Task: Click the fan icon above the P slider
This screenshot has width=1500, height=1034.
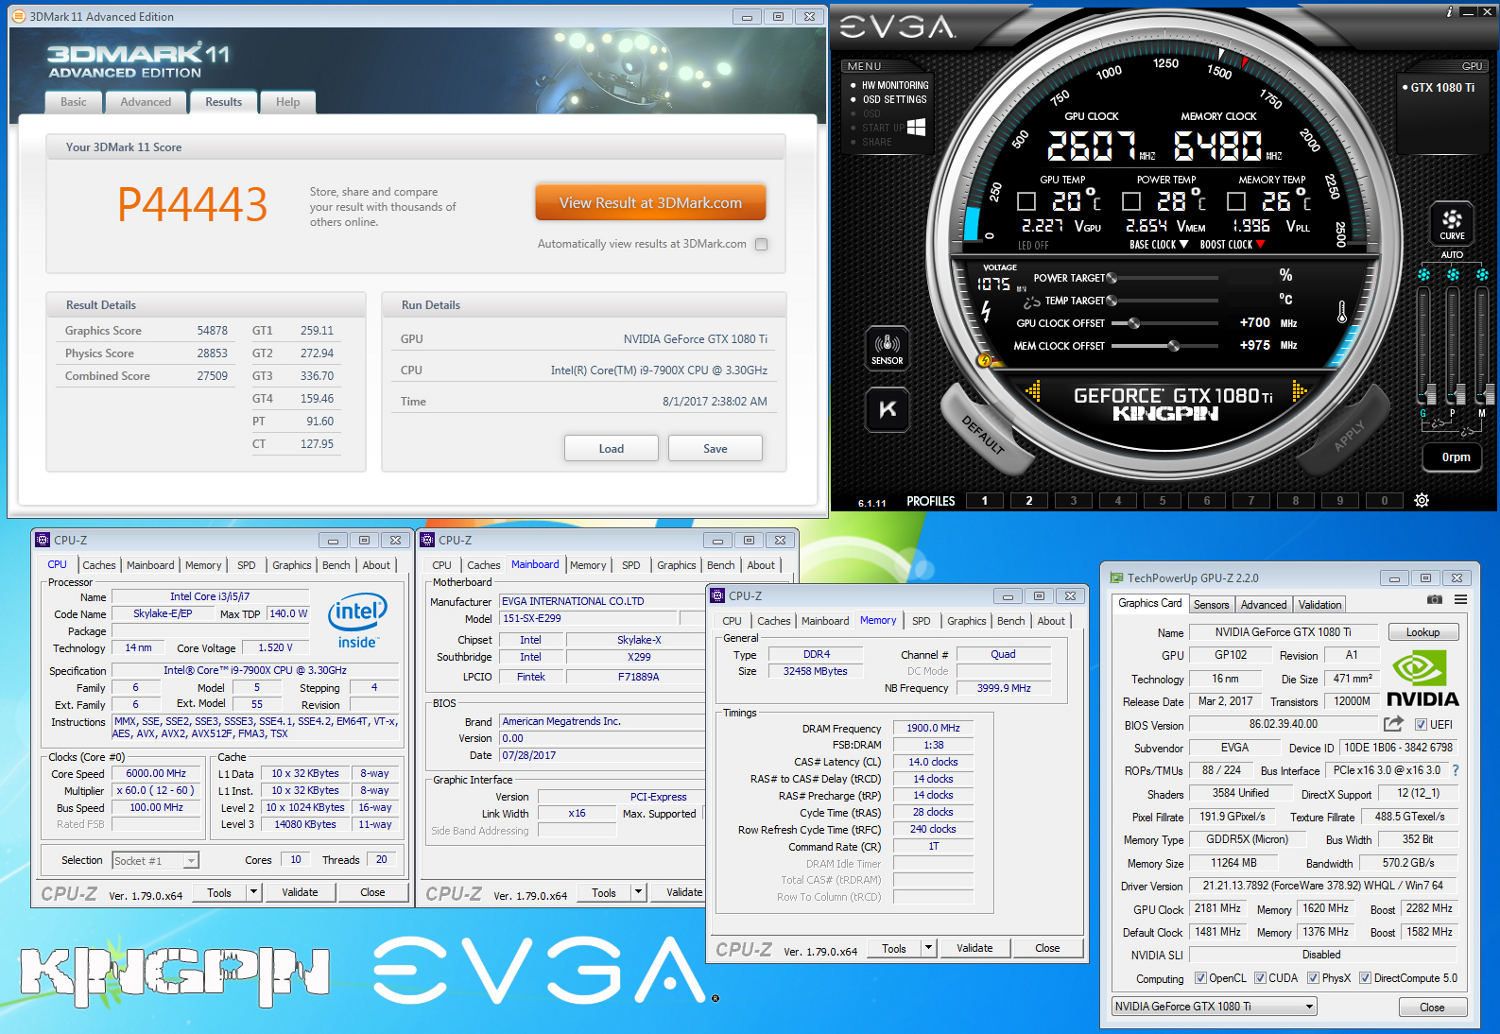Action: pos(1453,274)
